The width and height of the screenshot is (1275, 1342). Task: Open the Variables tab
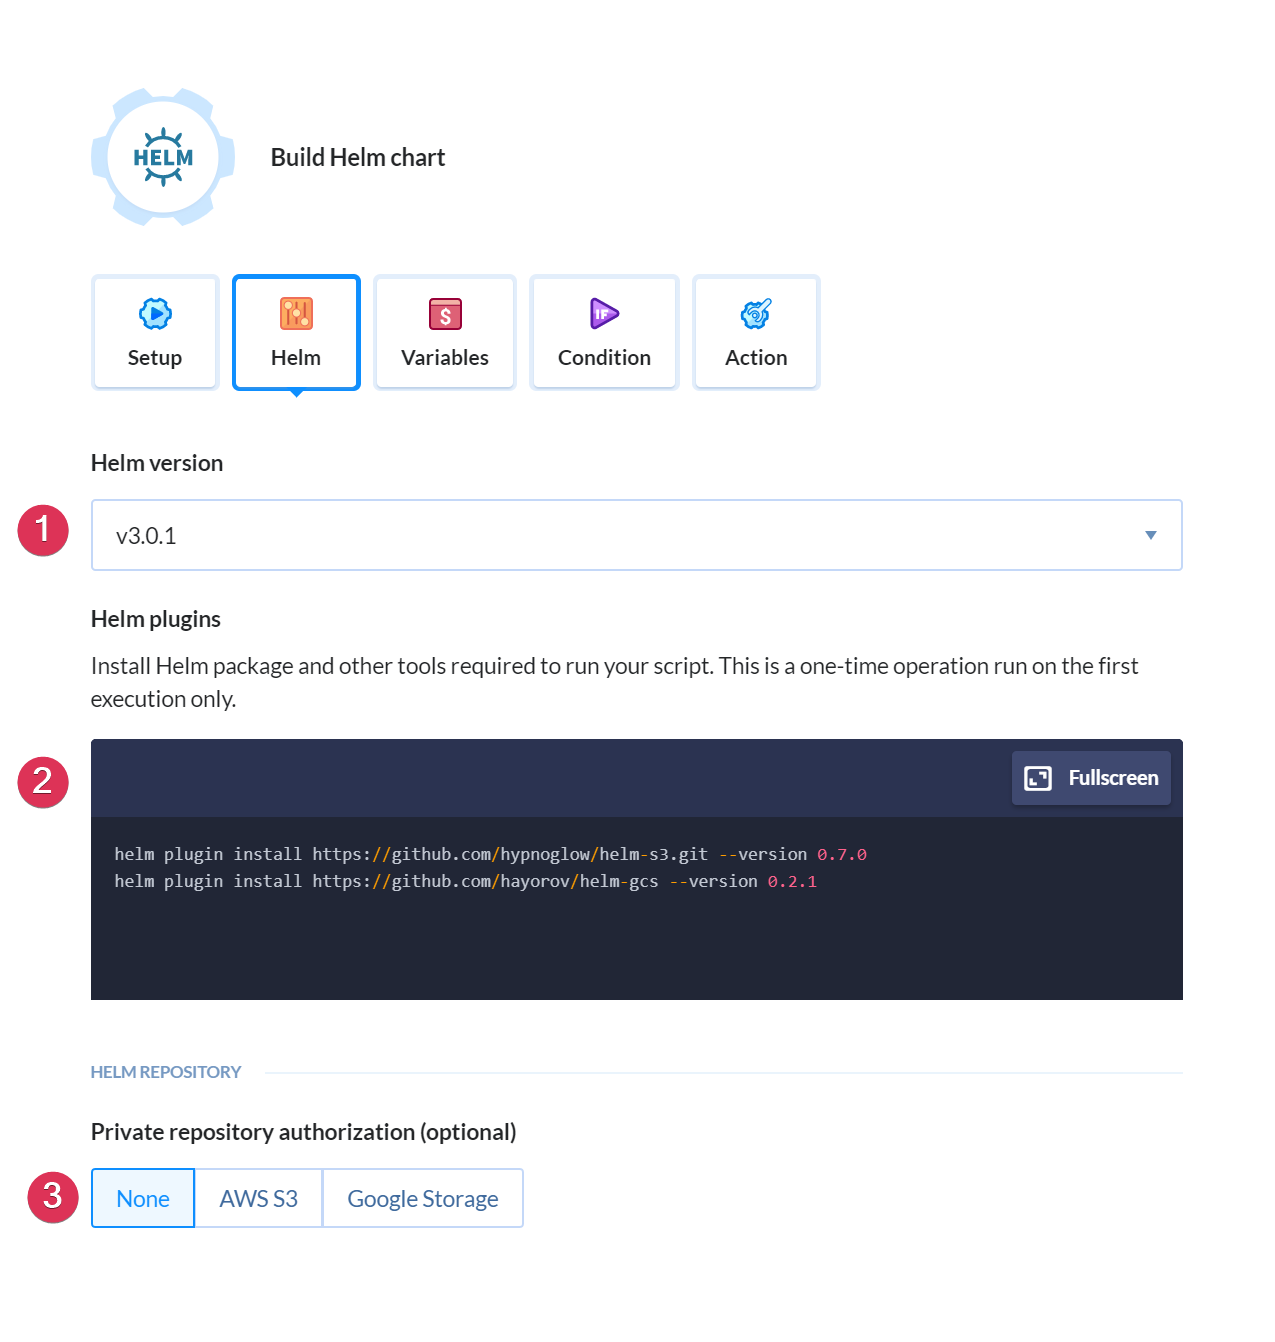pyautogui.click(x=445, y=332)
